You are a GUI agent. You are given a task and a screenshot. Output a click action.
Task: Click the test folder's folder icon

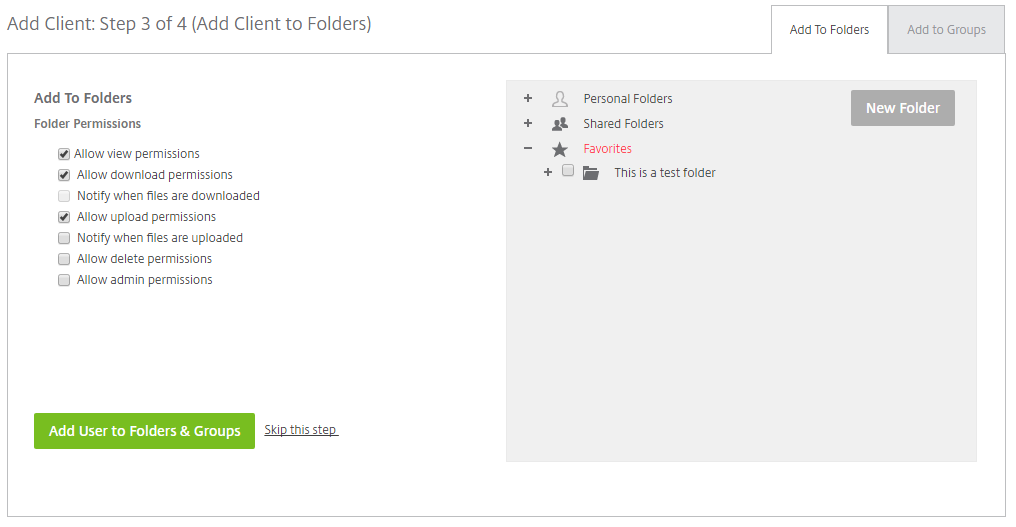(590, 173)
